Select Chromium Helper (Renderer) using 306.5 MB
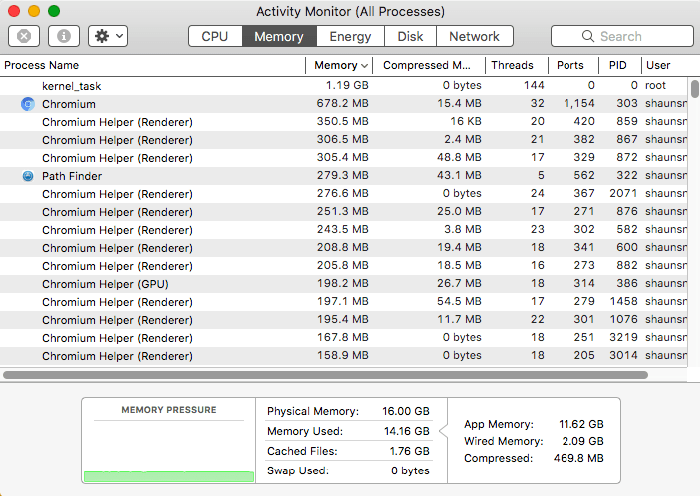700x496 pixels. click(x=344, y=140)
